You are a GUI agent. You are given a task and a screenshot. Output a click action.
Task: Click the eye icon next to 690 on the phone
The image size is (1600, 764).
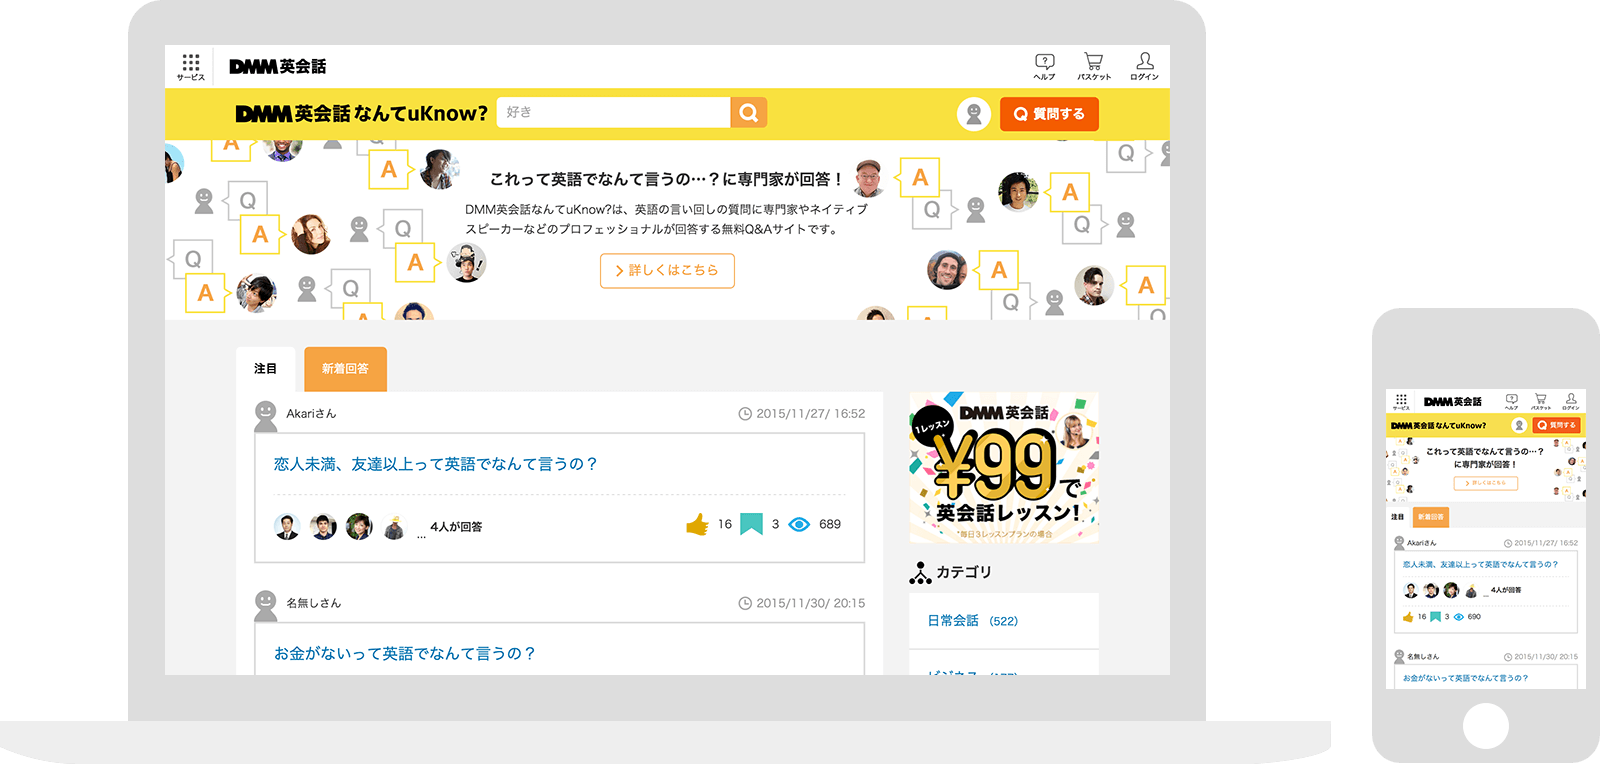click(1459, 617)
